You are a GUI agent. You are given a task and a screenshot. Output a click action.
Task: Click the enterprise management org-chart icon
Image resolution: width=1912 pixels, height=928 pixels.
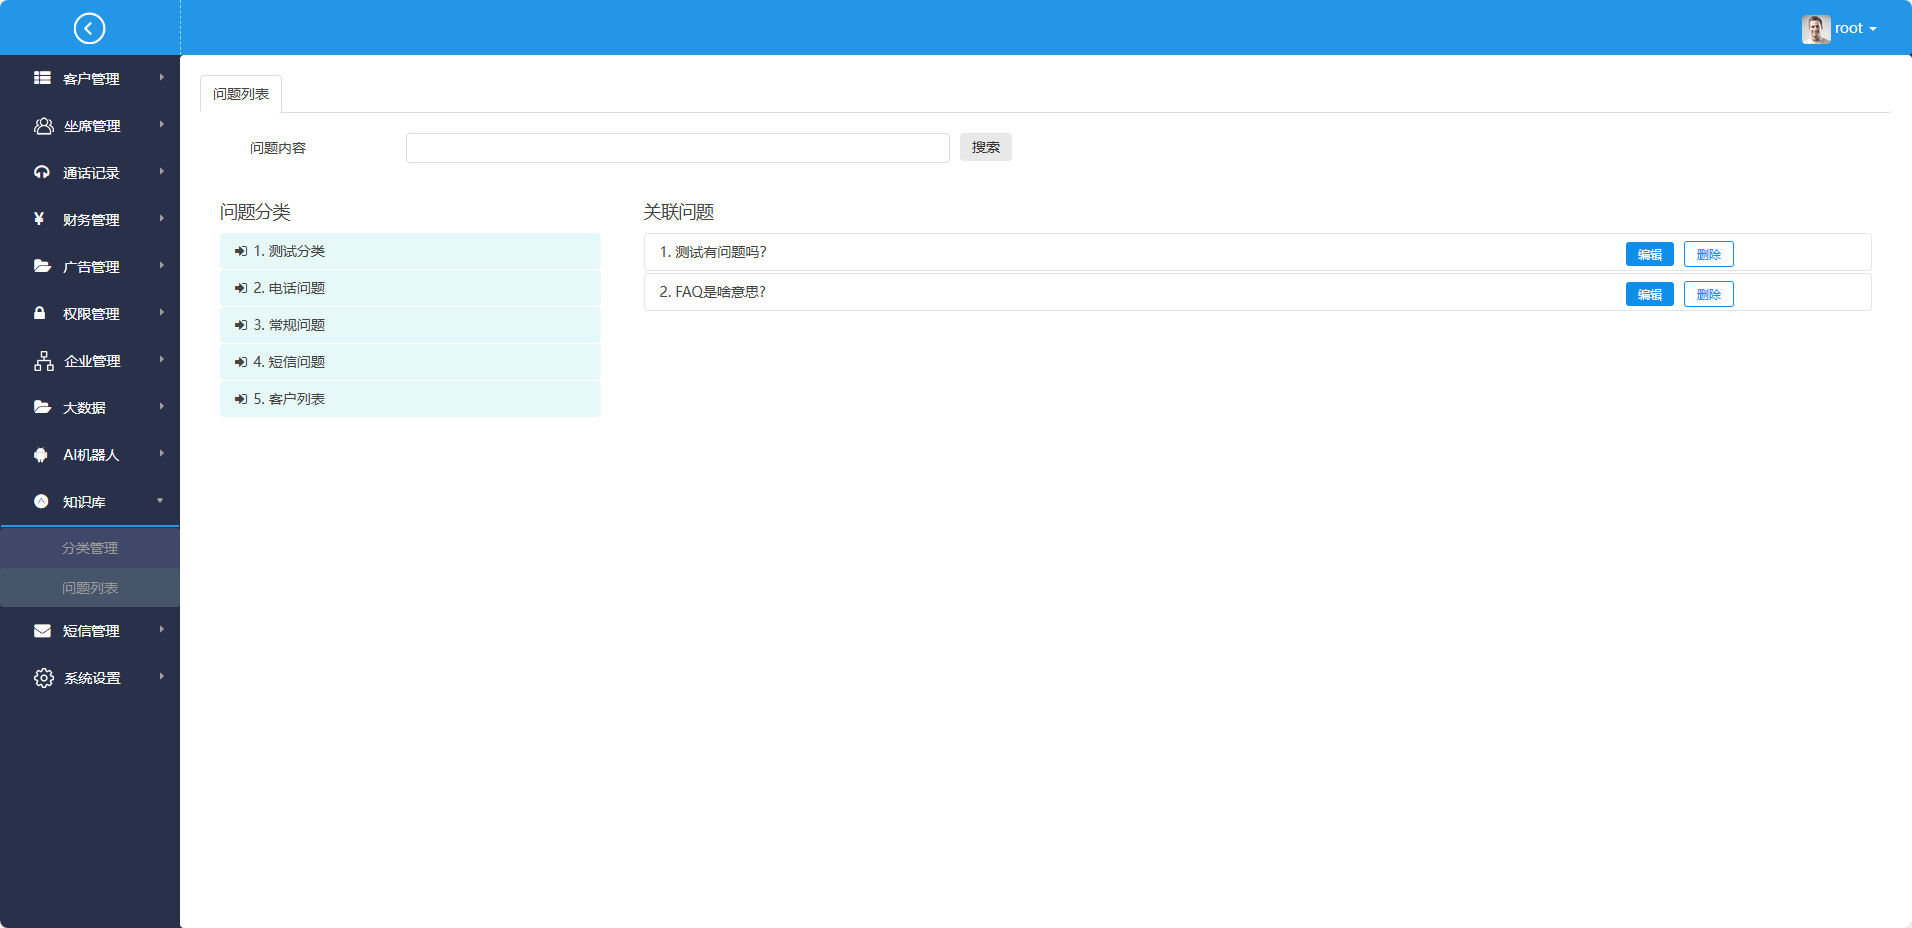[43, 361]
